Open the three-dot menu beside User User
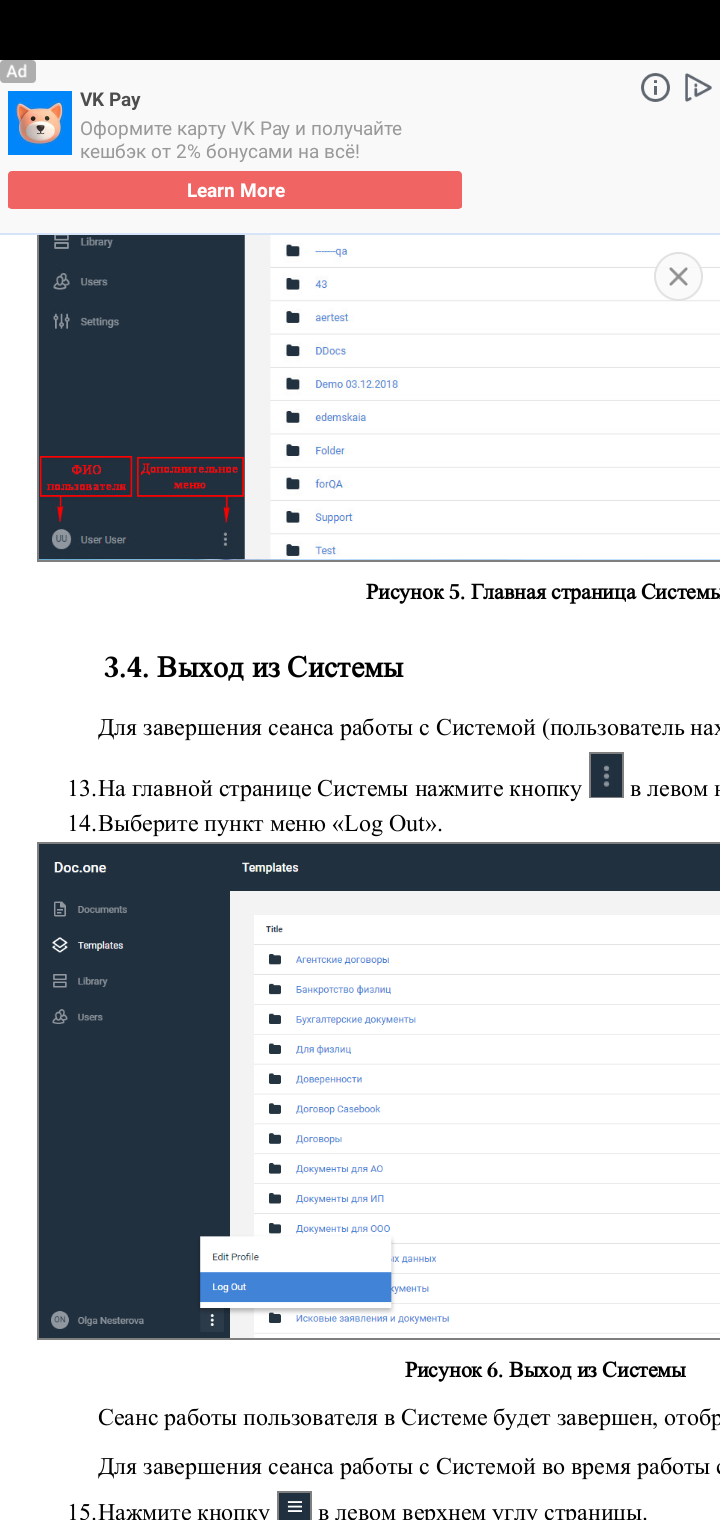 [x=225, y=539]
